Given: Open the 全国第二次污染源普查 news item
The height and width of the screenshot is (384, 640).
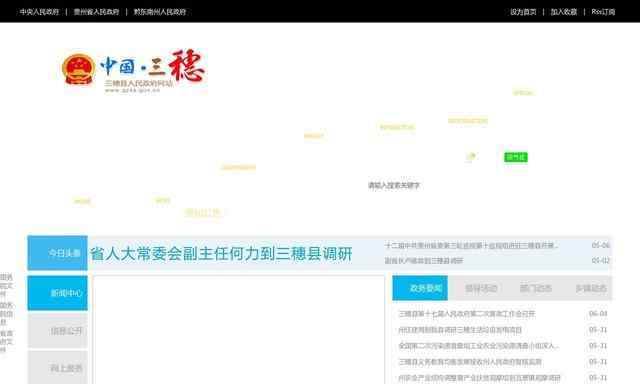Looking at the screenshot, I should coord(478,346).
